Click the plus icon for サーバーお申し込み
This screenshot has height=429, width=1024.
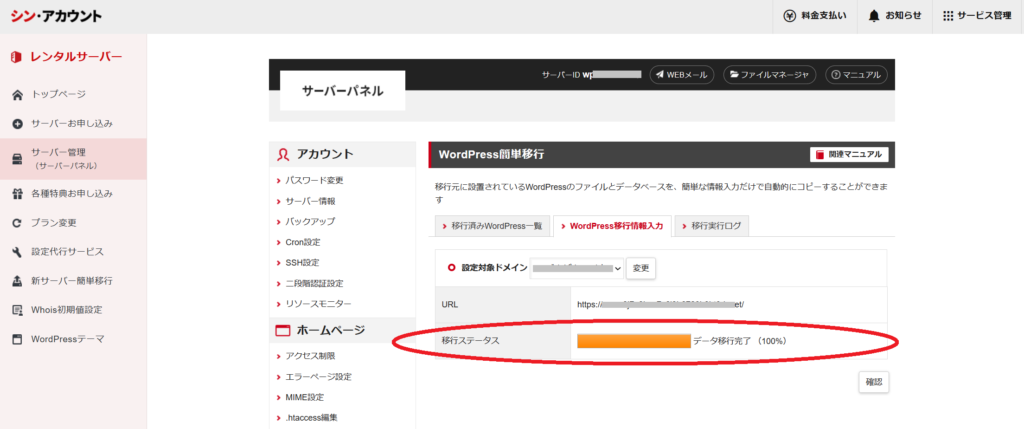pyautogui.click(x=17, y=124)
